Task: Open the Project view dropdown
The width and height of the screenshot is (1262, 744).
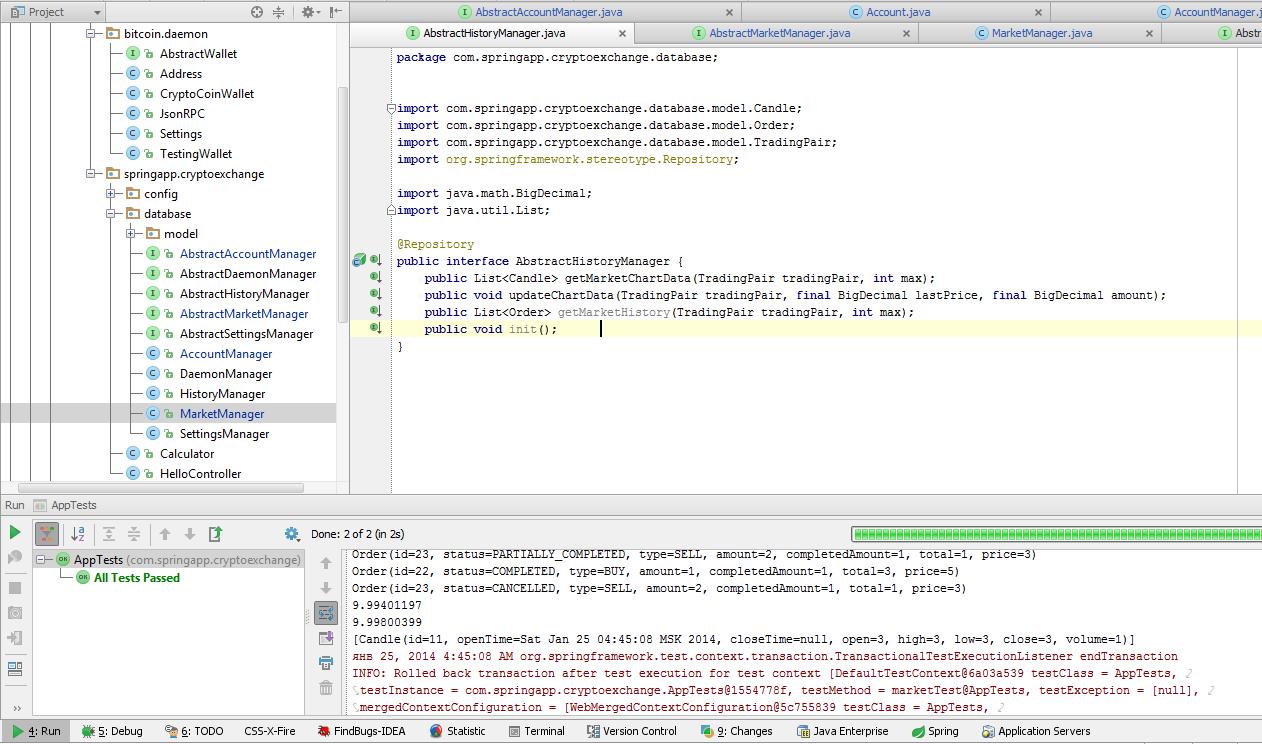Action: (x=96, y=12)
